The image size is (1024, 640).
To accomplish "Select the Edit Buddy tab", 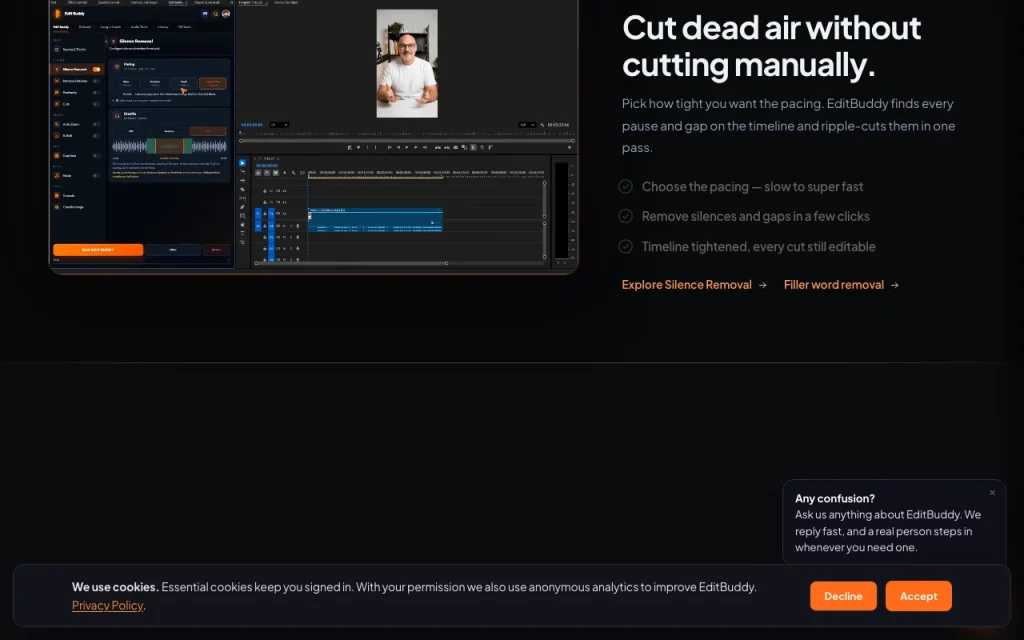I will 61,27.
